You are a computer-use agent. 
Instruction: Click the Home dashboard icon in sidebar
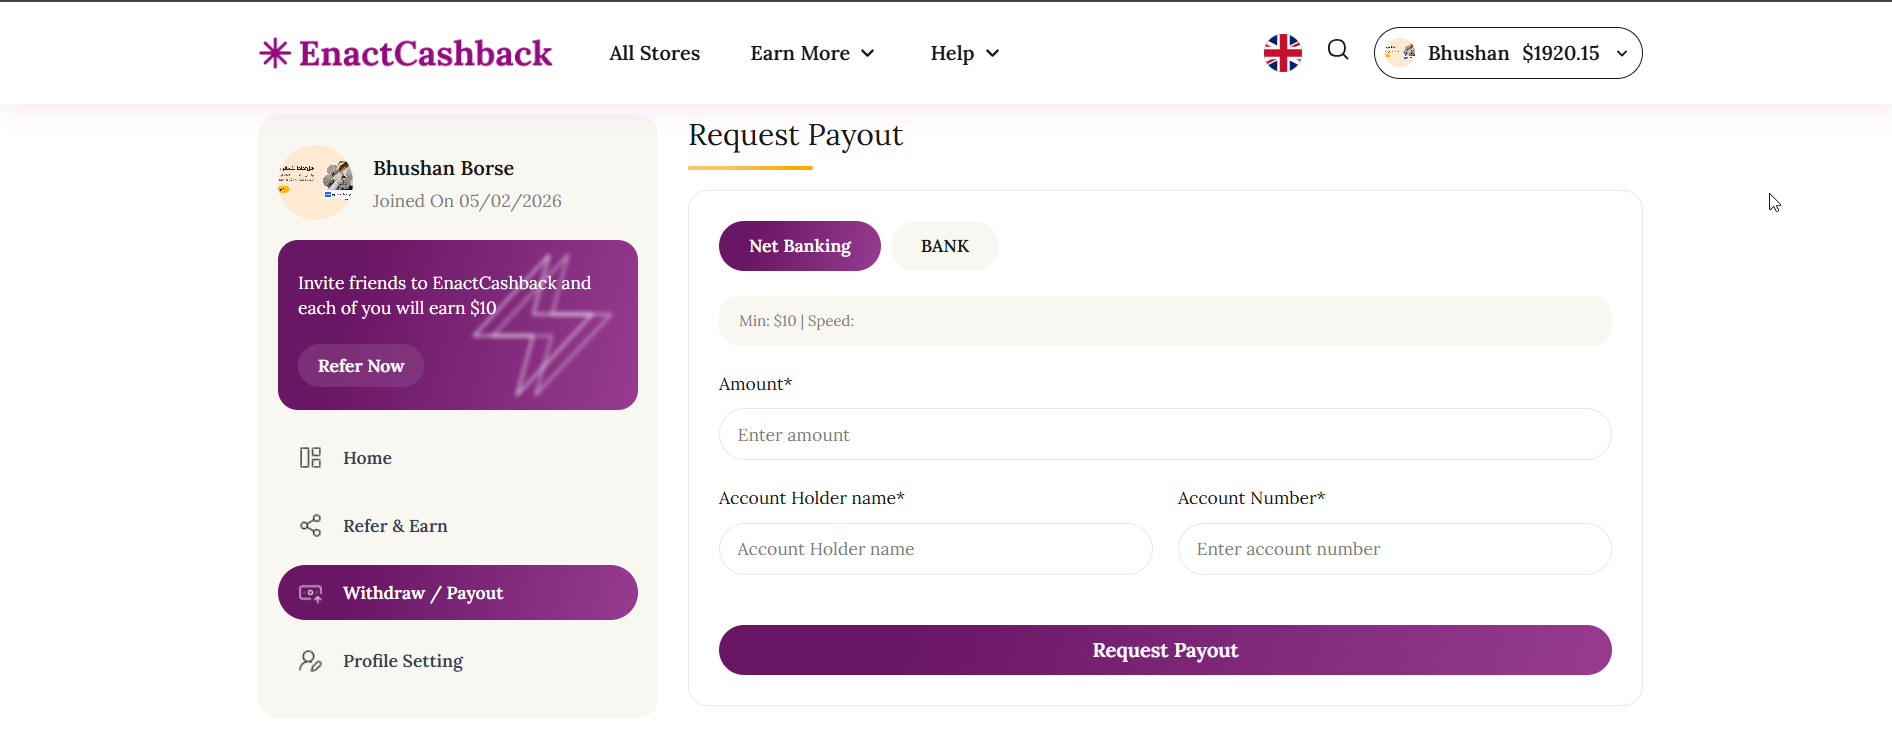pos(311,458)
